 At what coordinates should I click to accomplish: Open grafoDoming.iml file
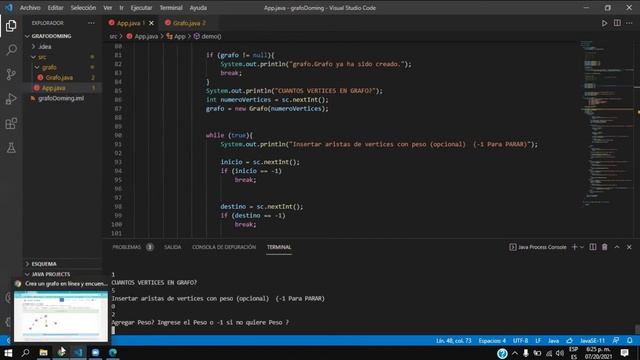(60, 98)
